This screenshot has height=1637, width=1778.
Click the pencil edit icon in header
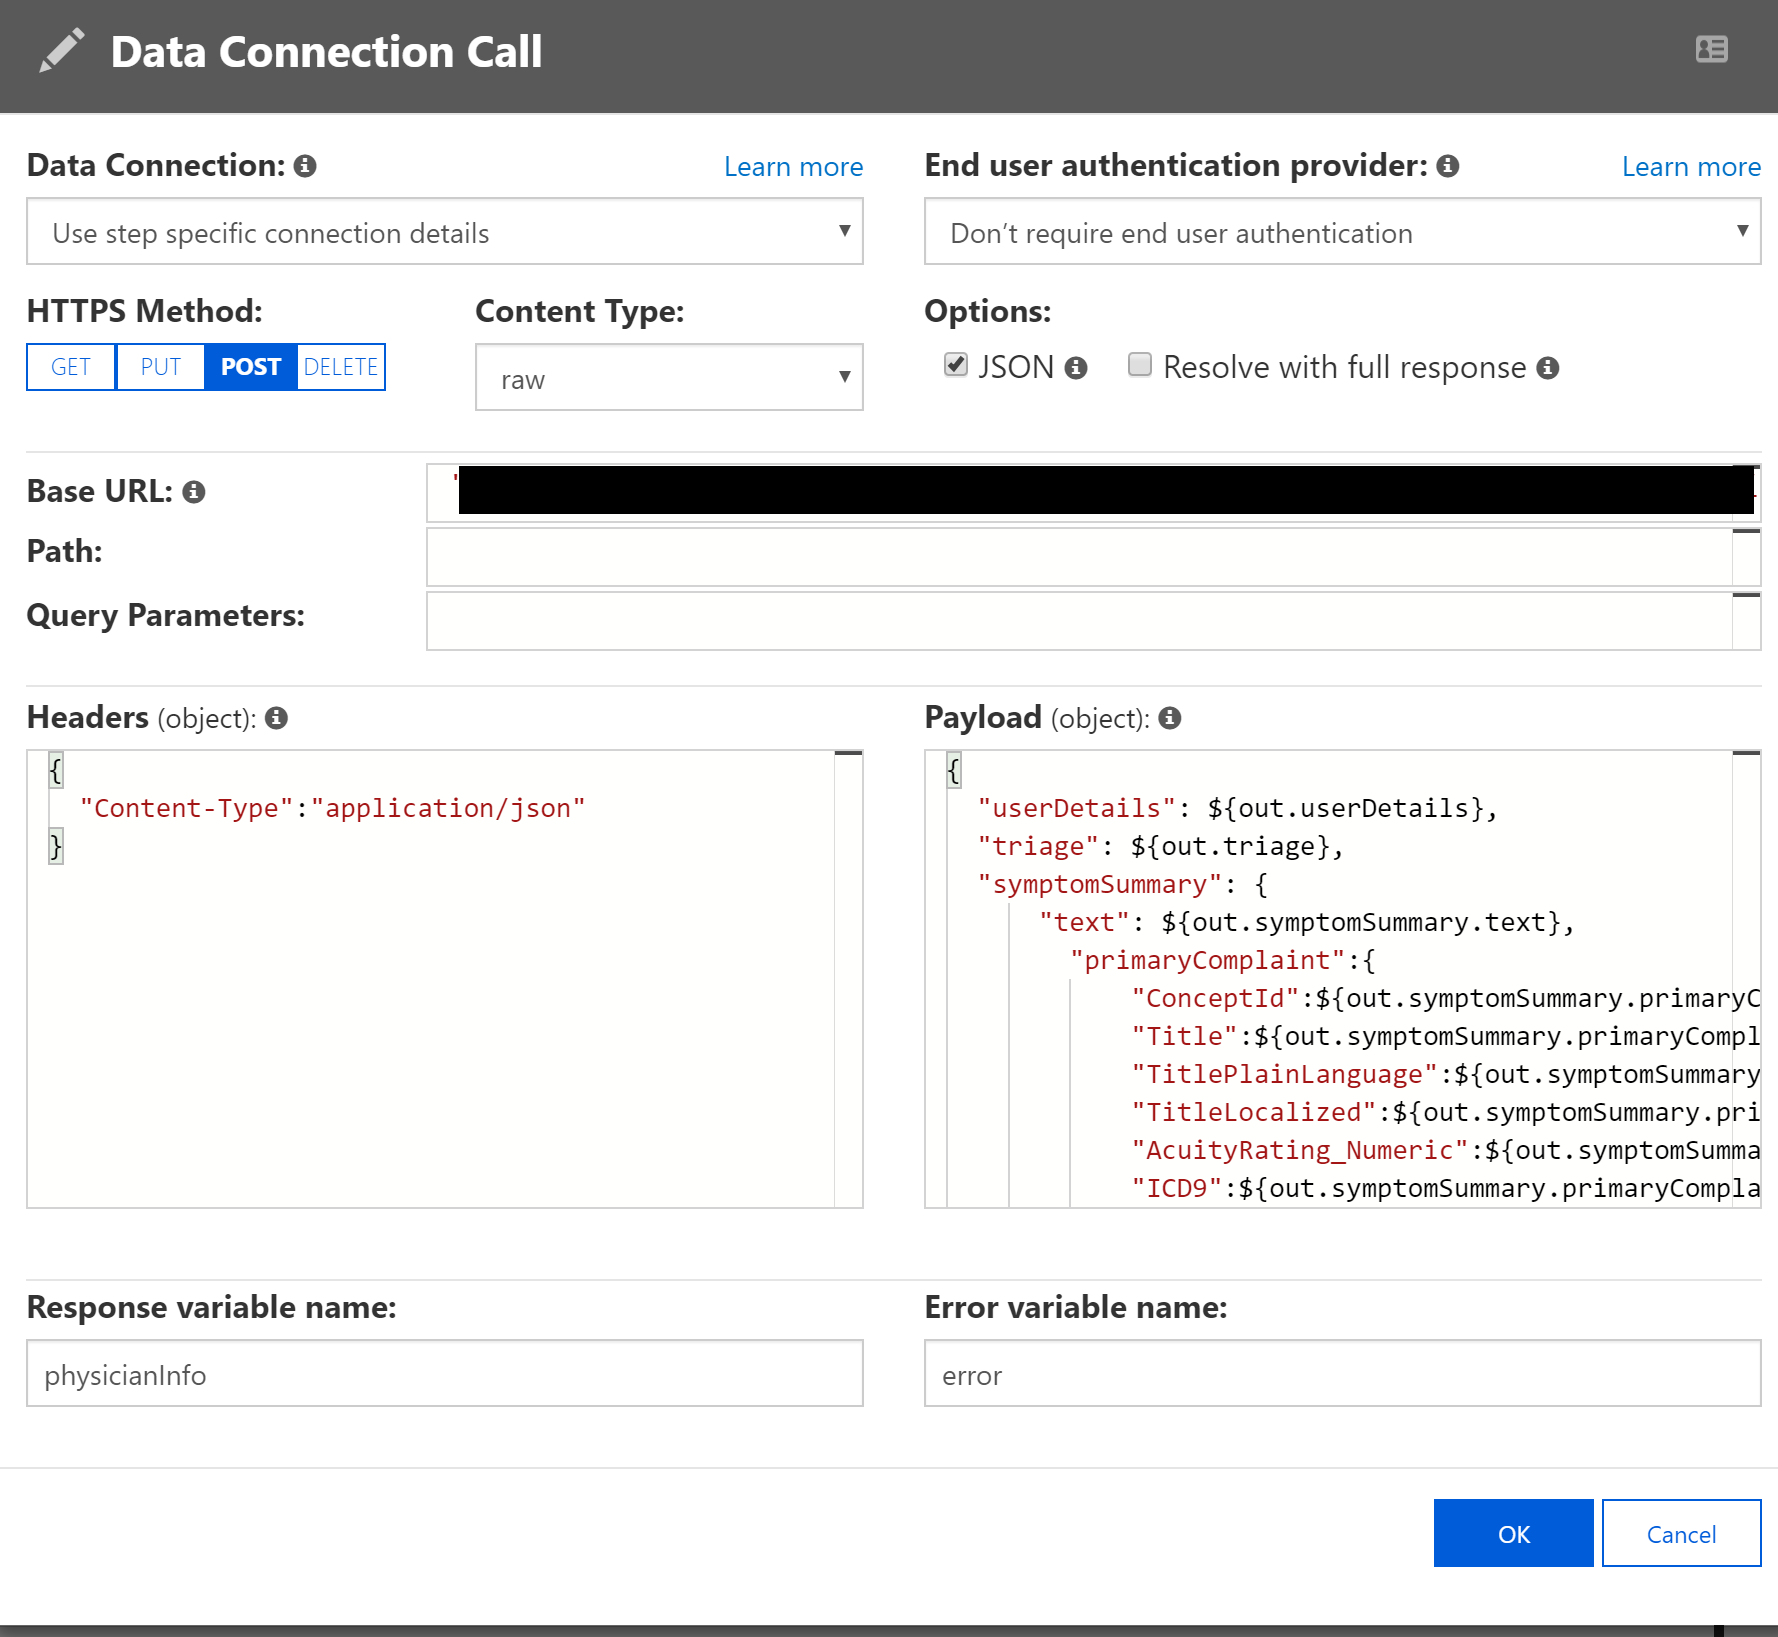click(x=62, y=51)
